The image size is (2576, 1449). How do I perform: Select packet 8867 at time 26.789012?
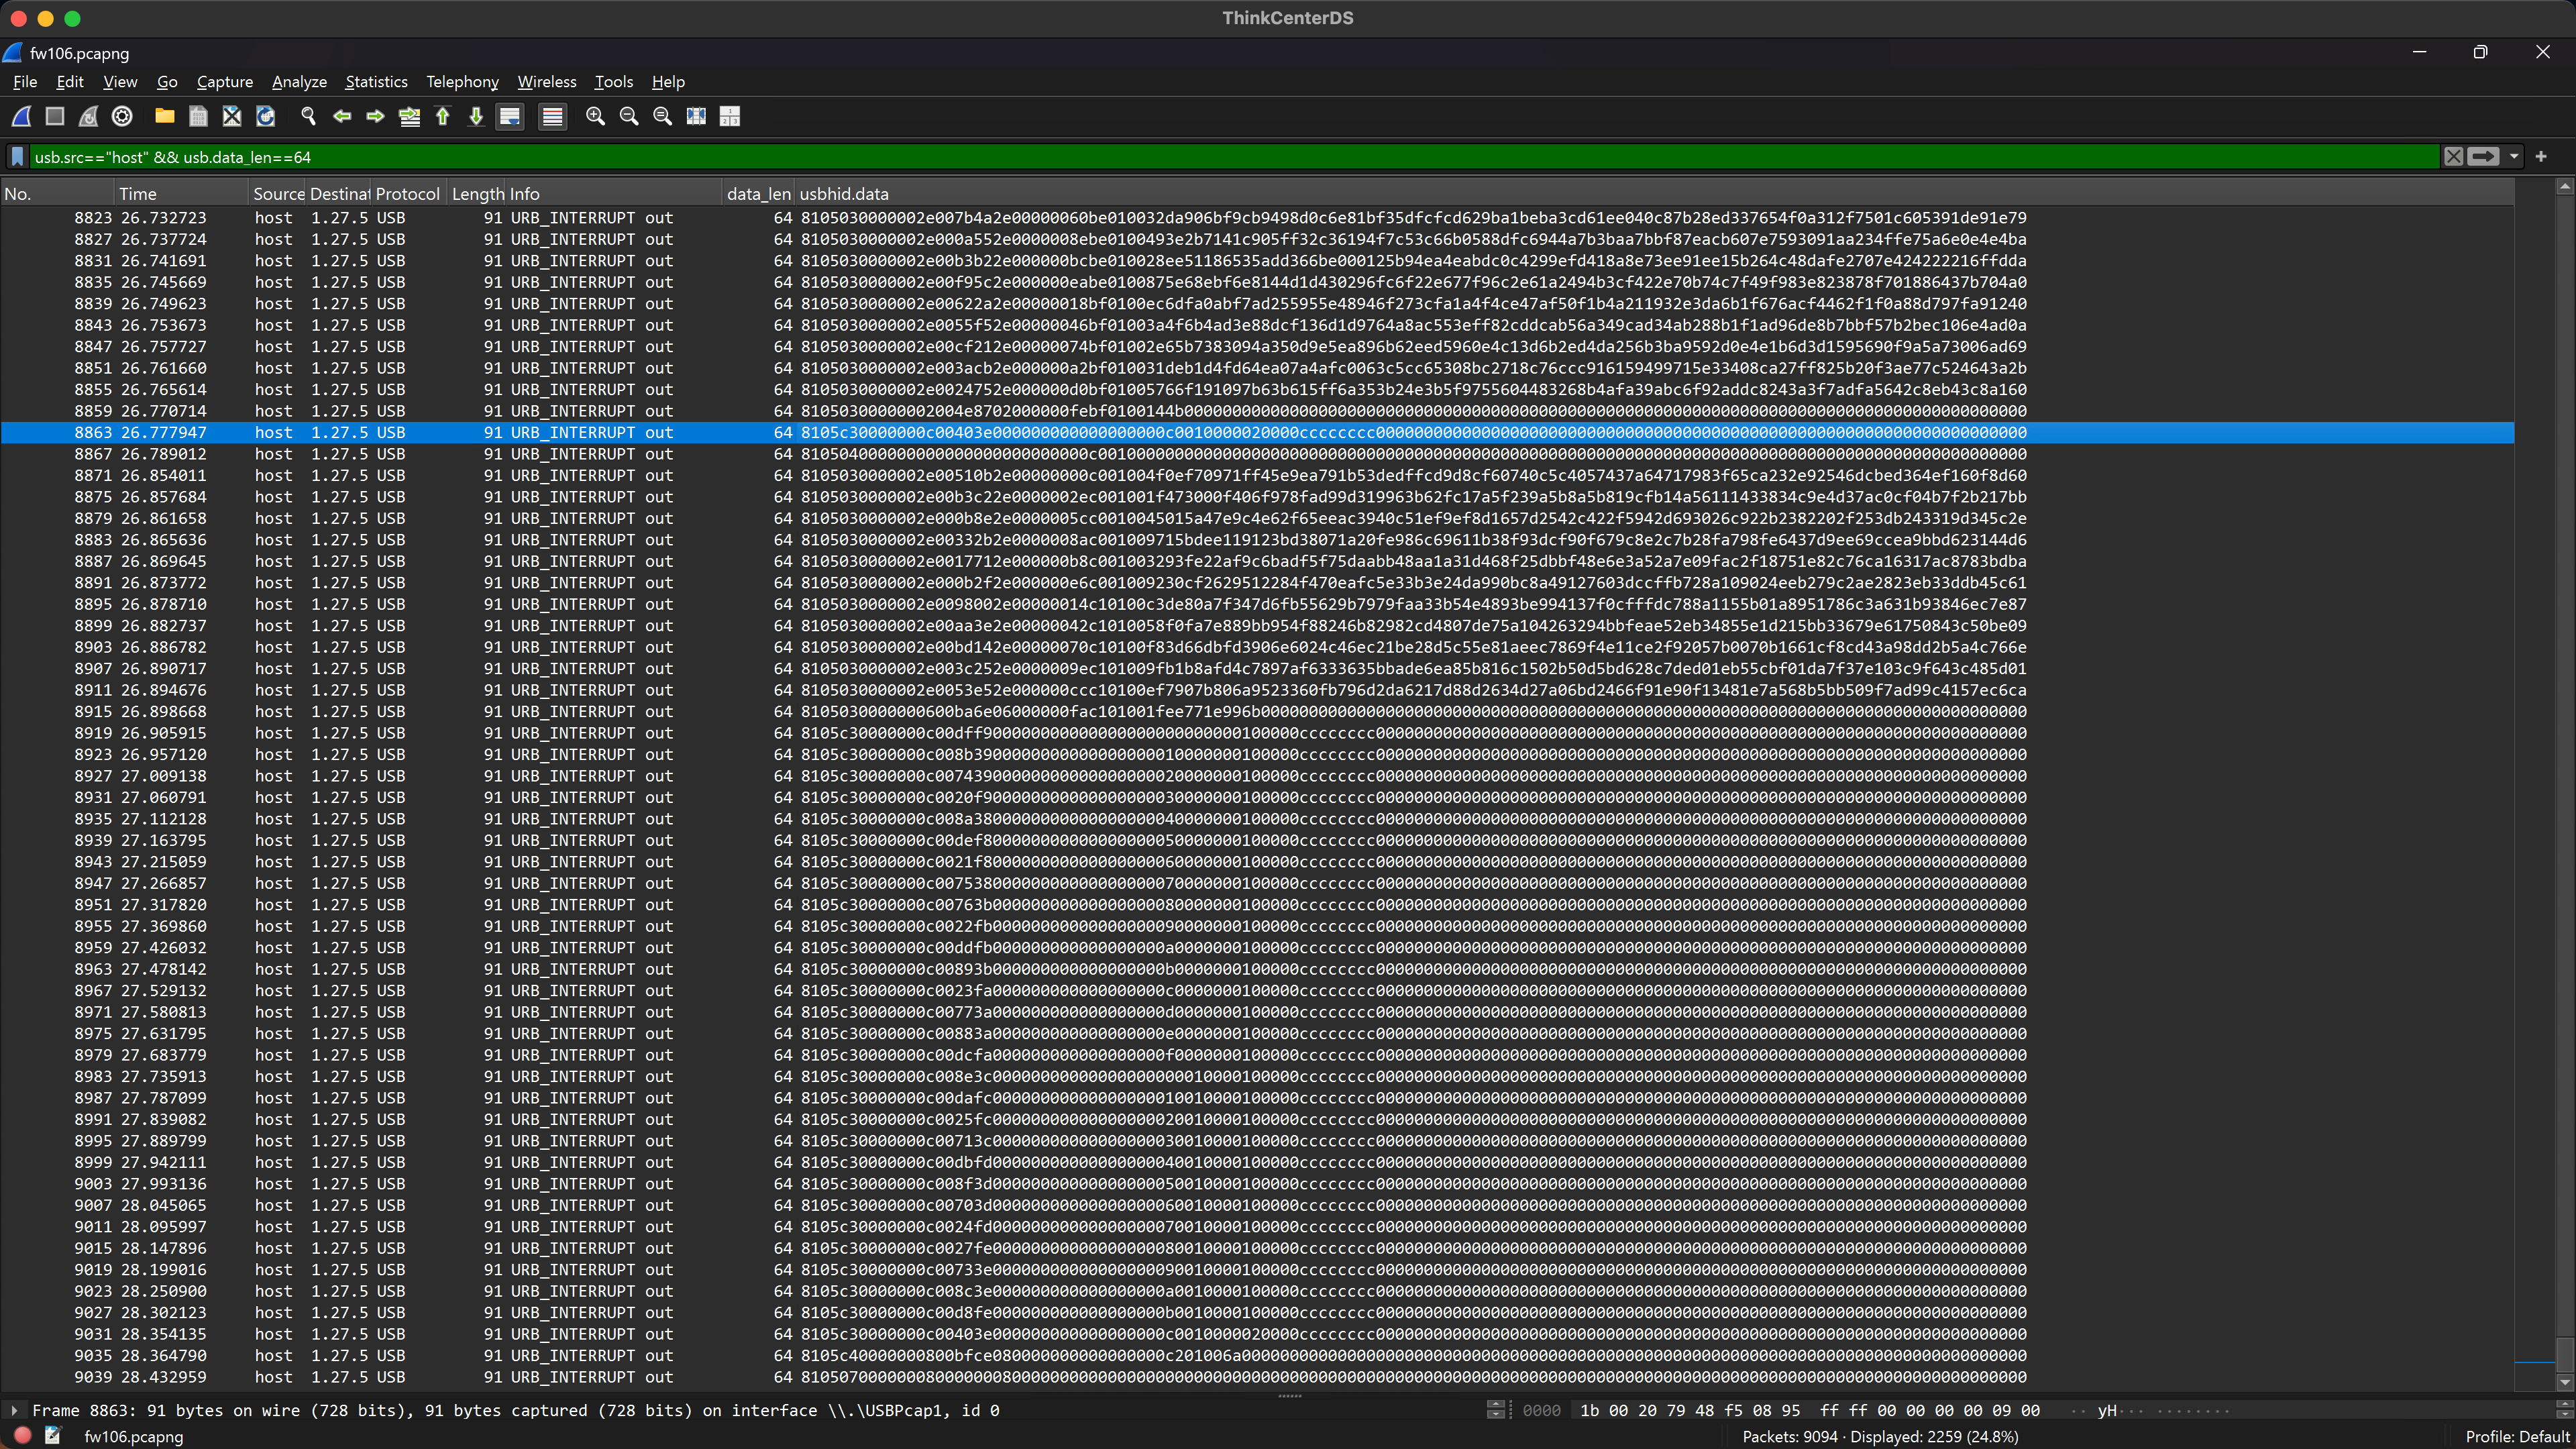[x=1257, y=454]
